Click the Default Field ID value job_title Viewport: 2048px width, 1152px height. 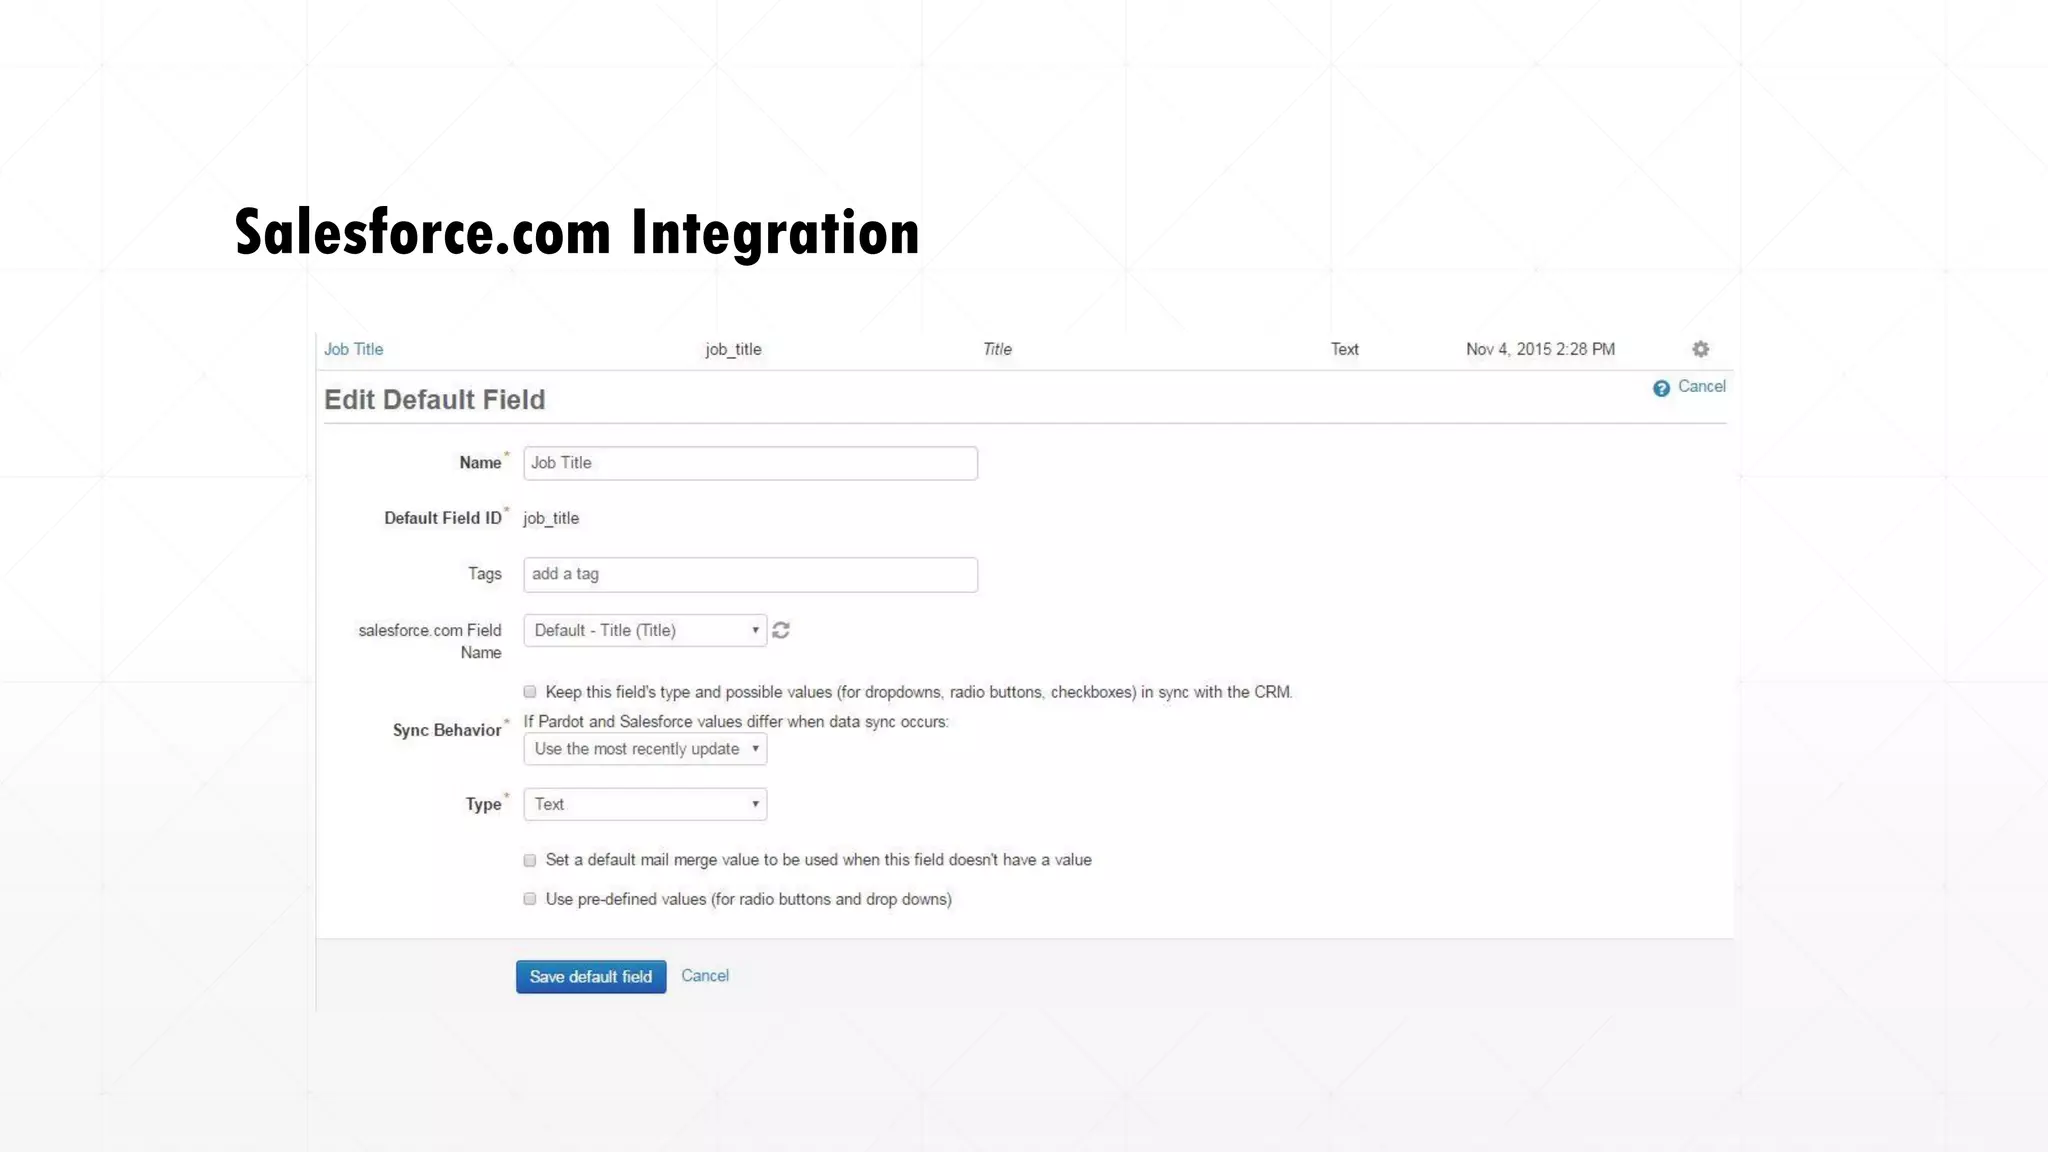point(551,518)
